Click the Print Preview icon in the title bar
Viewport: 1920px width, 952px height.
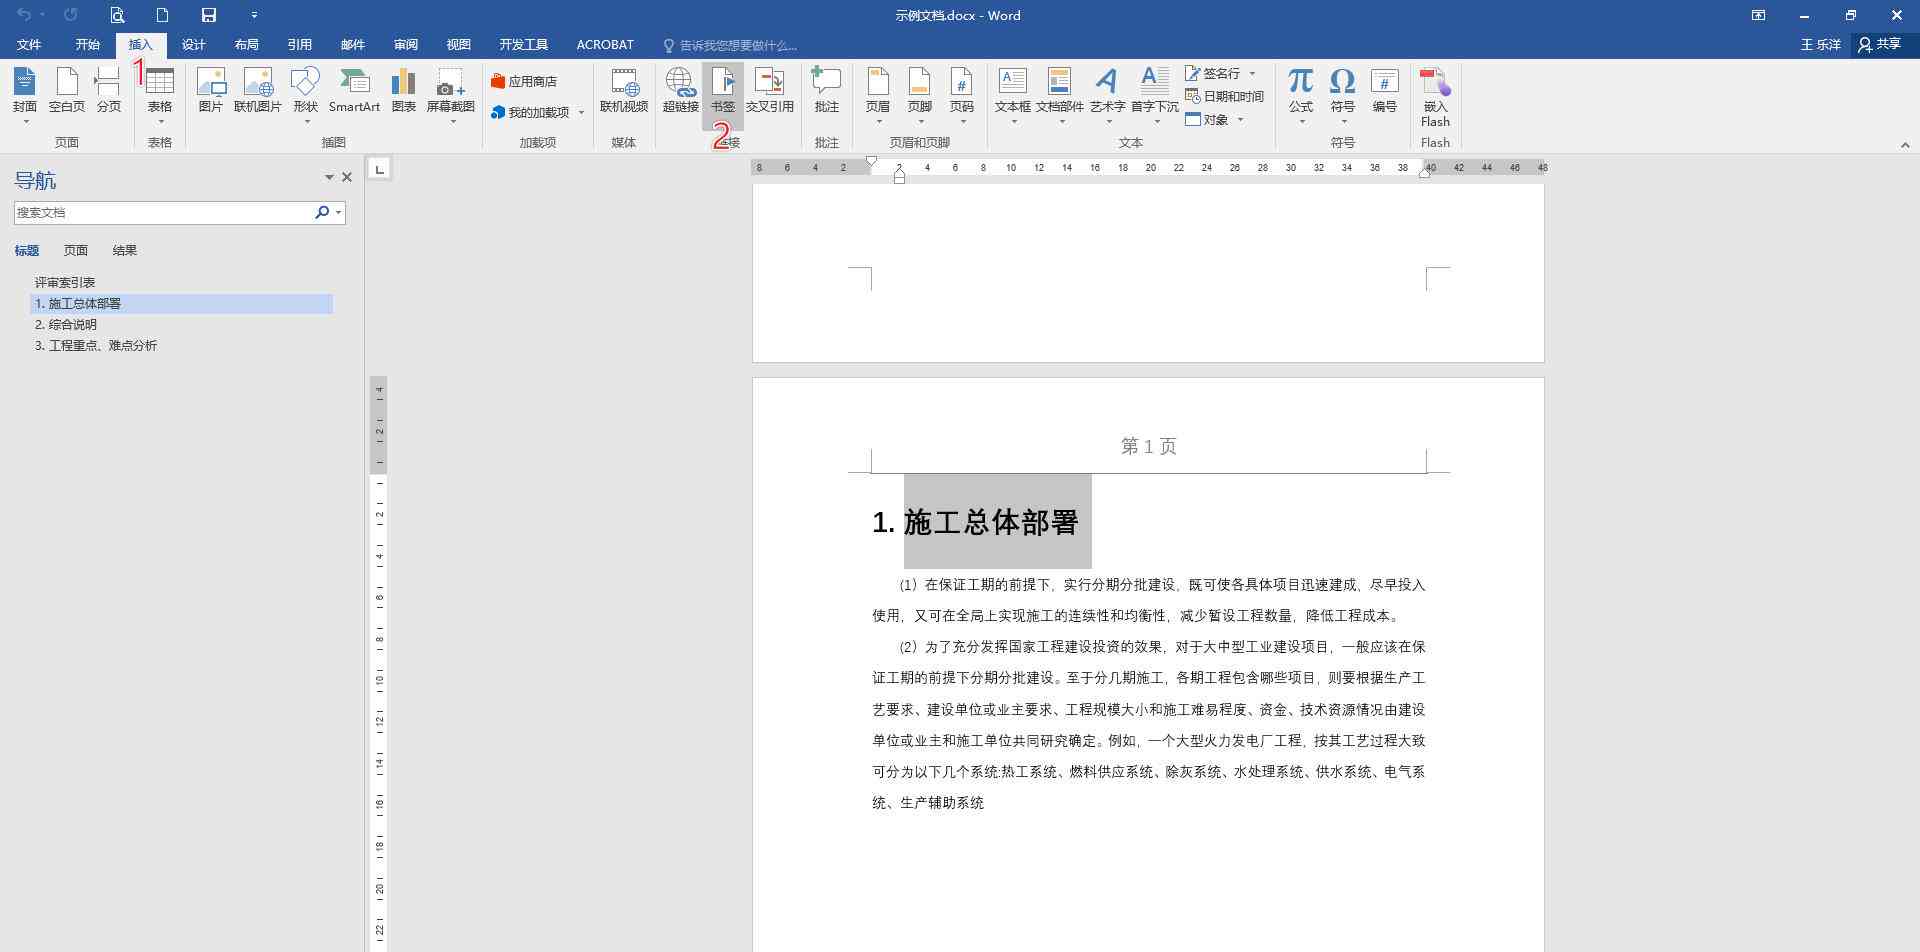pyautogui.click(x=117, y=15)
